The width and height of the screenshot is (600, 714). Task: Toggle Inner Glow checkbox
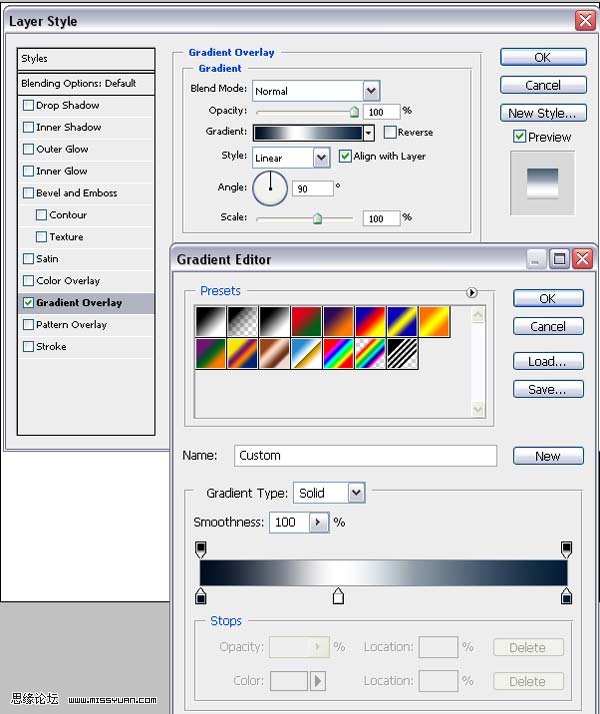[x=28, y=171]
